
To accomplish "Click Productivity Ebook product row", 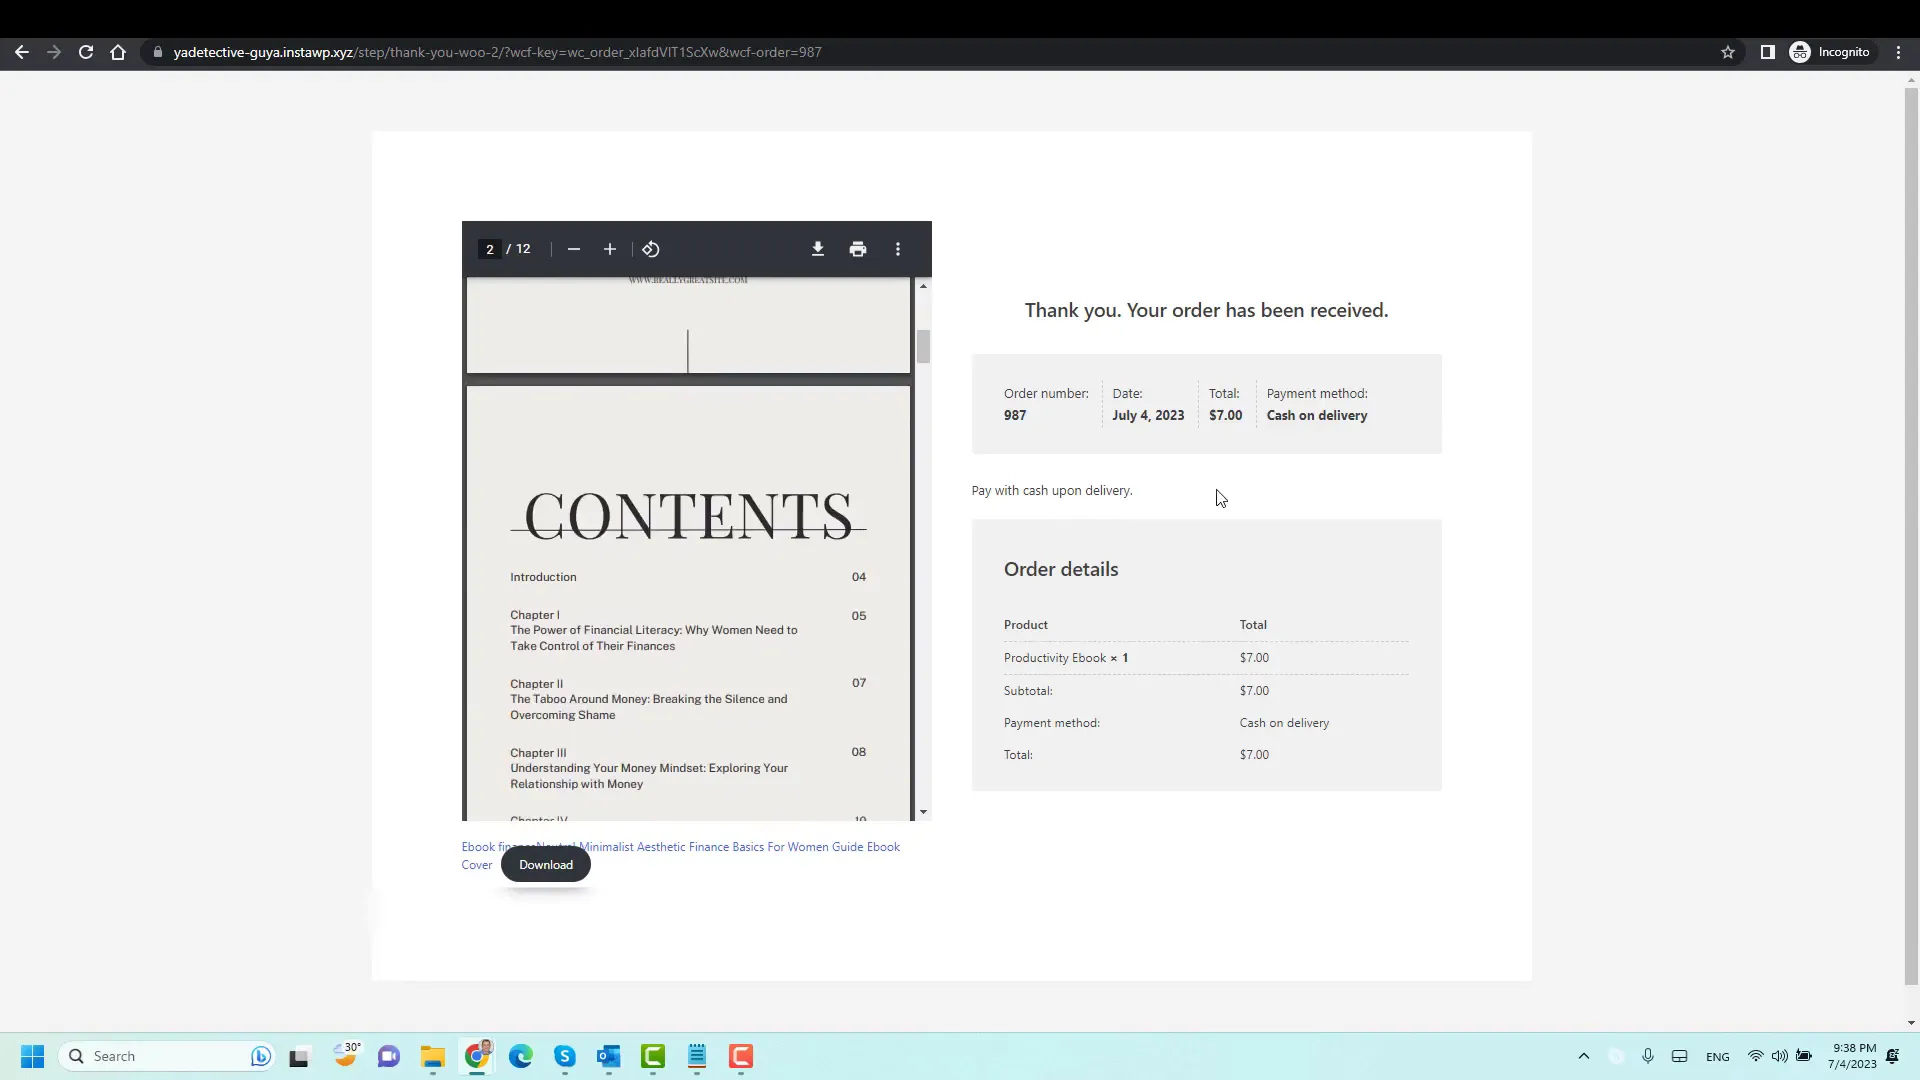I will point(1206,658).
